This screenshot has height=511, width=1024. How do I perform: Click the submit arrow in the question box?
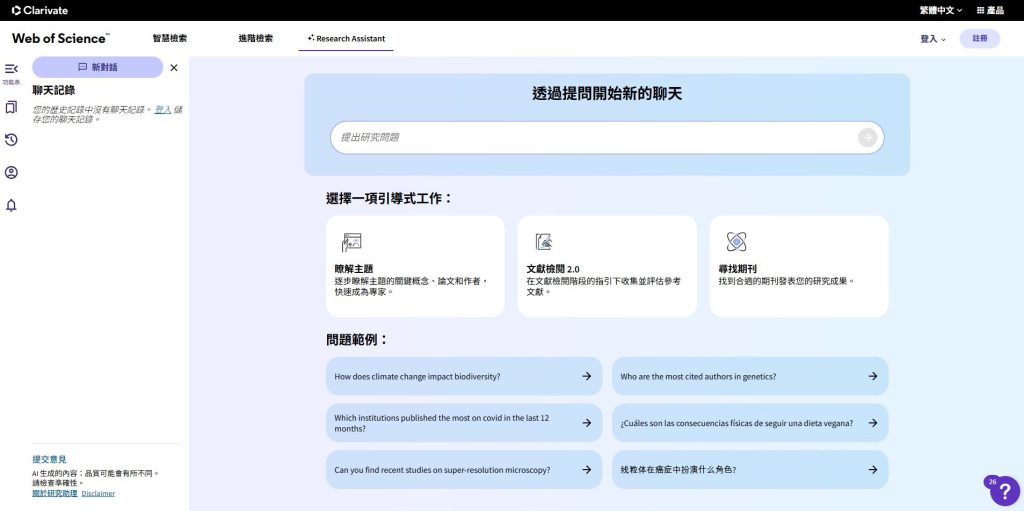pyautogui.click(x=867, y=137)
